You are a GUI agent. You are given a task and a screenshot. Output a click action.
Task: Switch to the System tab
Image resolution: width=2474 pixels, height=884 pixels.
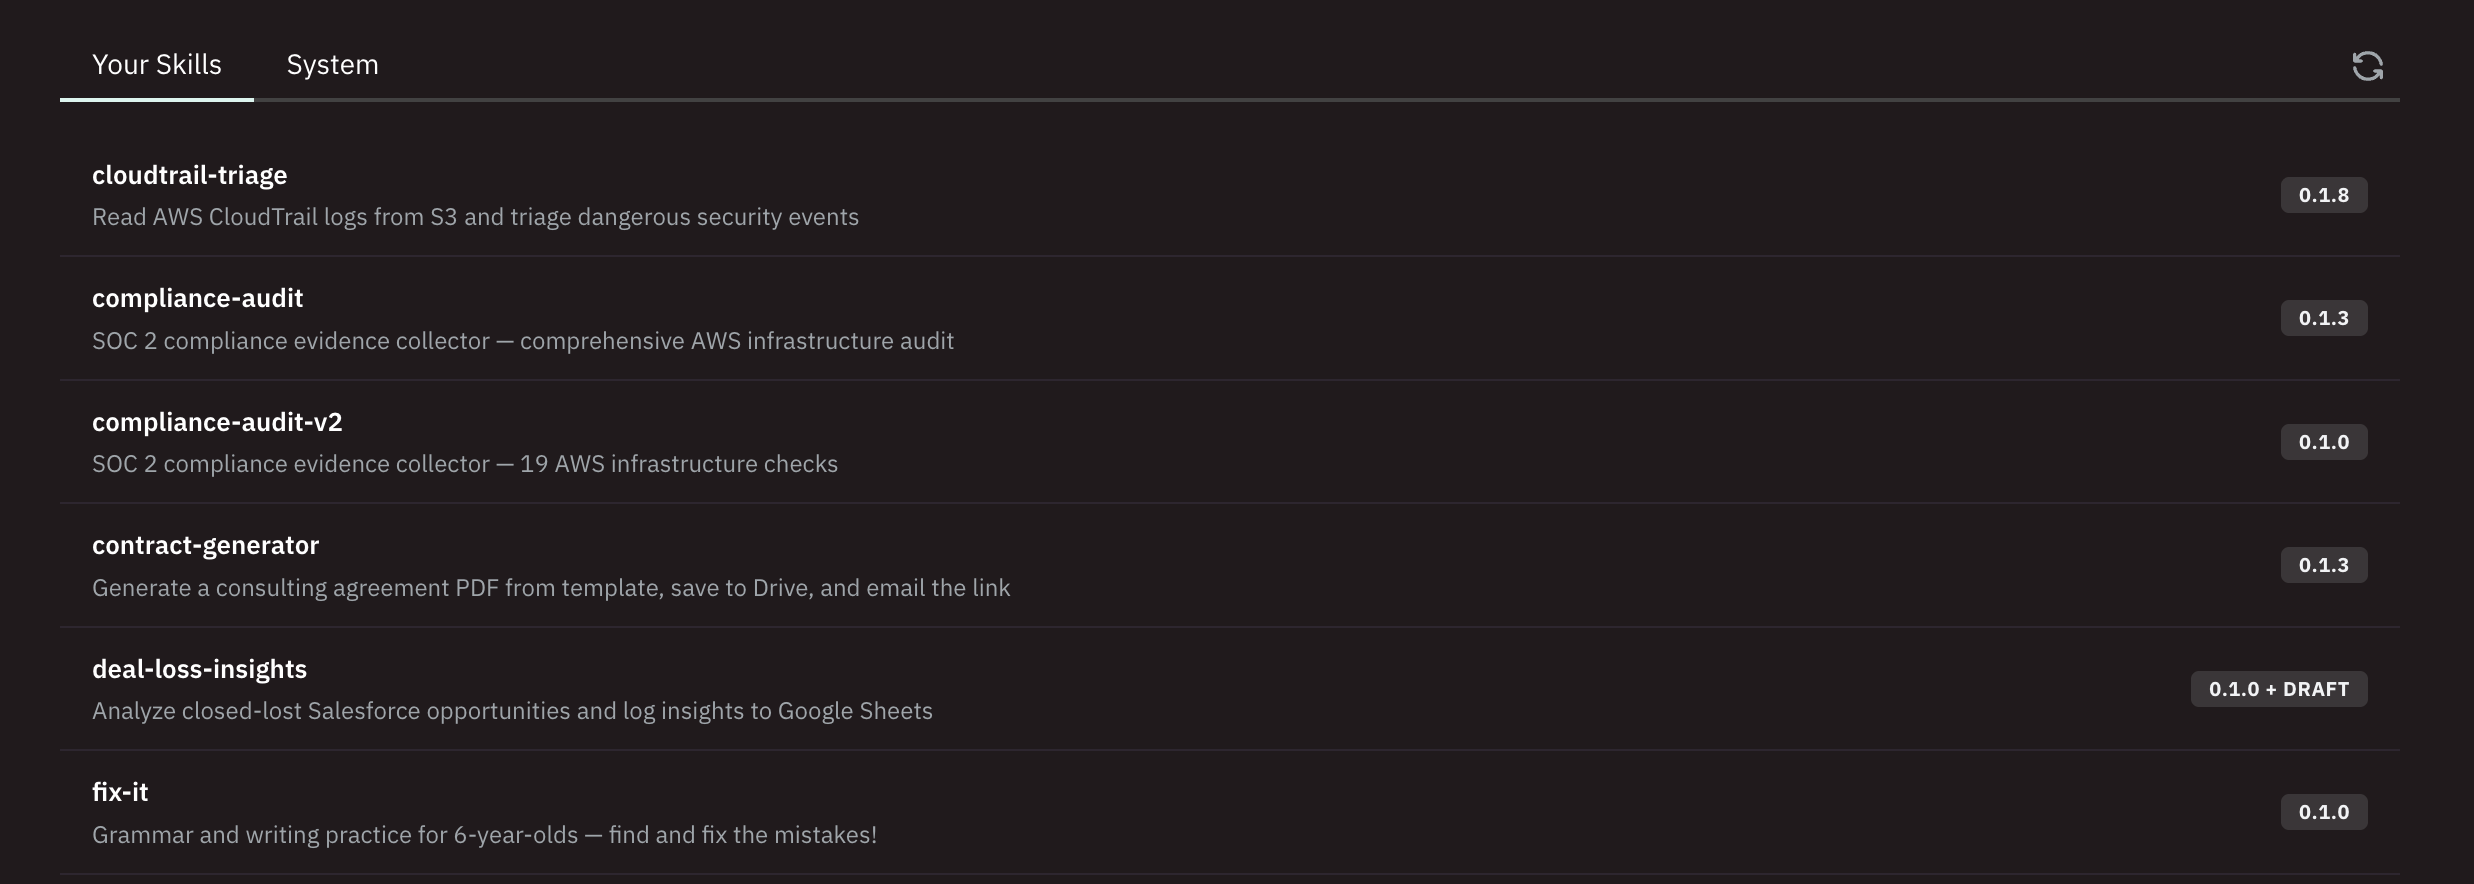point(332,65)
